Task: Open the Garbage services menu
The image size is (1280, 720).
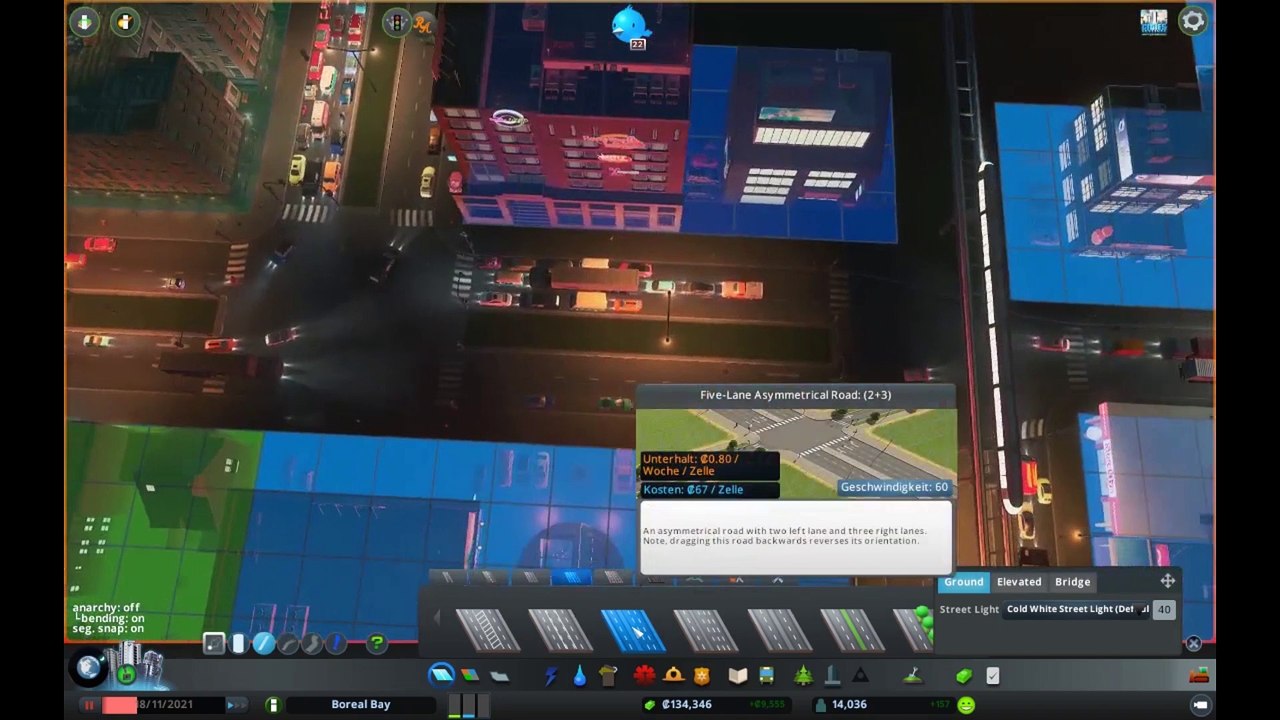Action: click(608, 676)
